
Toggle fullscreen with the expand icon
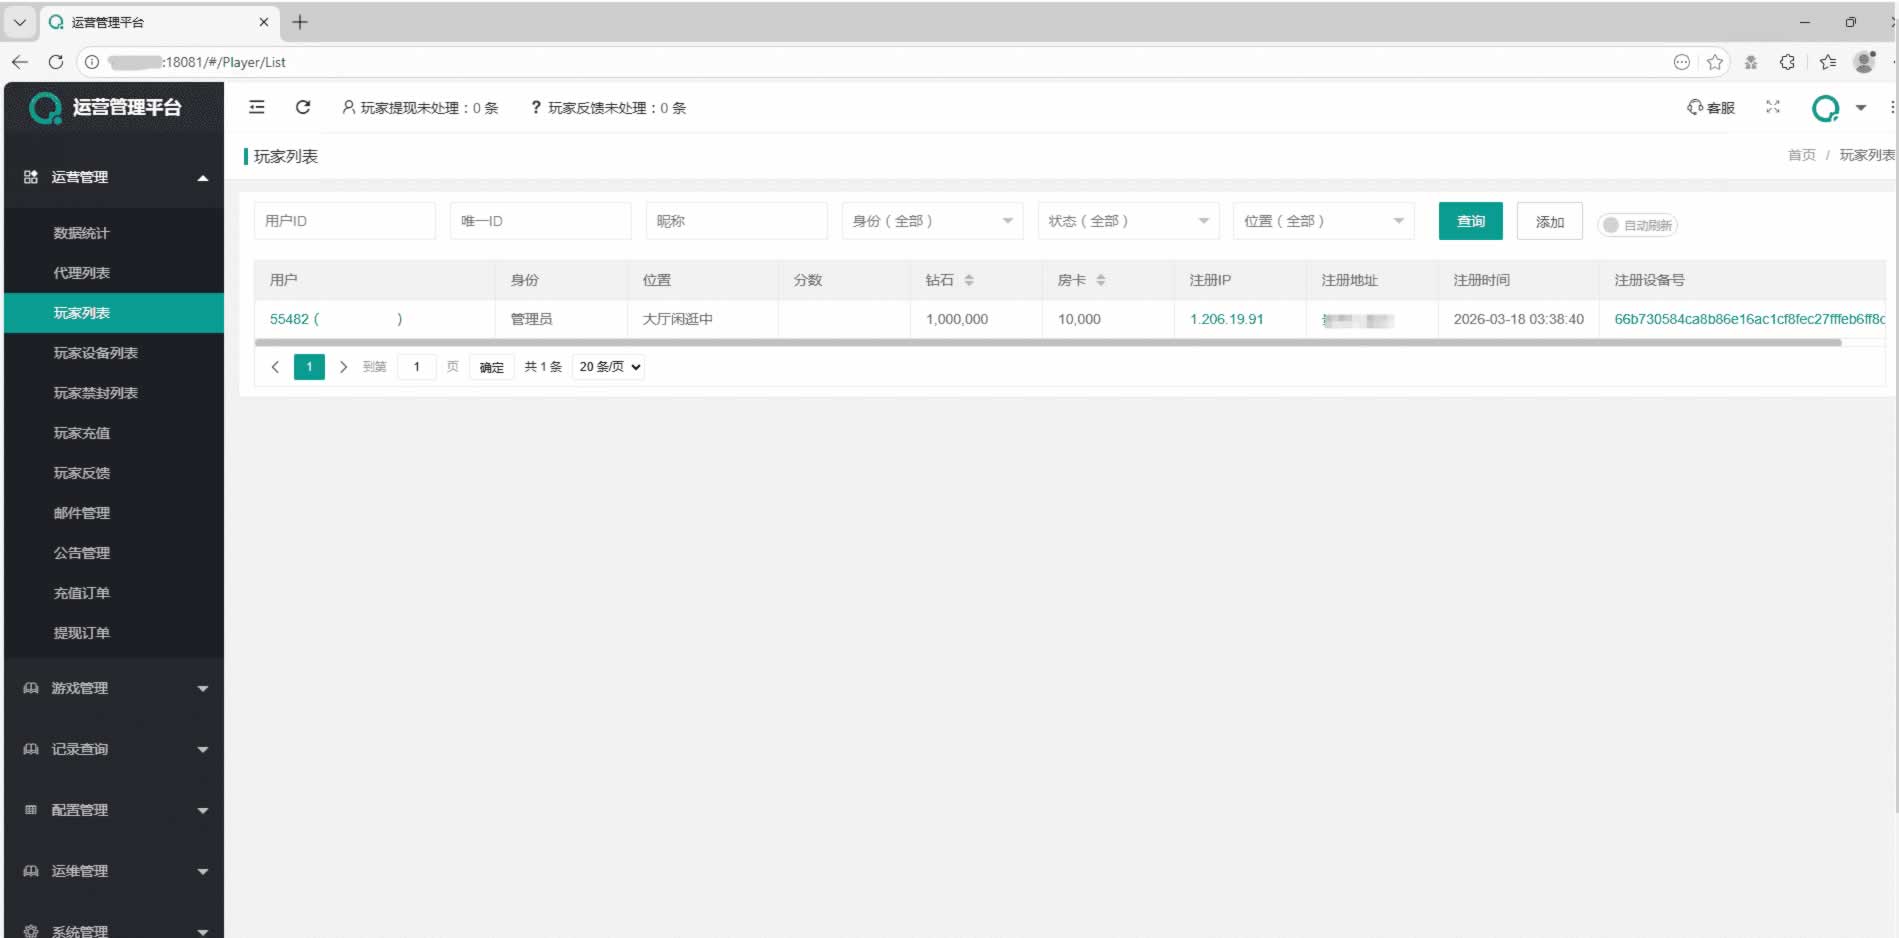1773,107
